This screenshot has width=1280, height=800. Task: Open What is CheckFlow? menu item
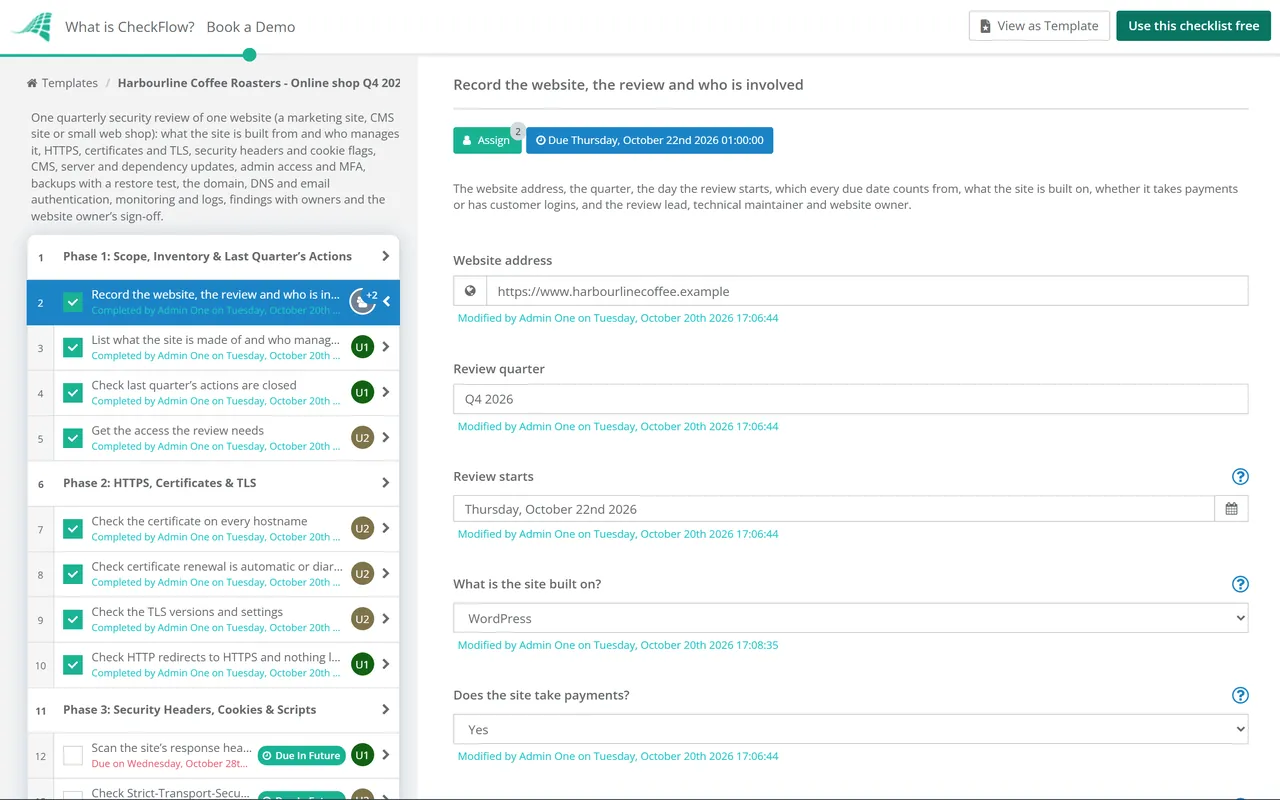[130, 27]
